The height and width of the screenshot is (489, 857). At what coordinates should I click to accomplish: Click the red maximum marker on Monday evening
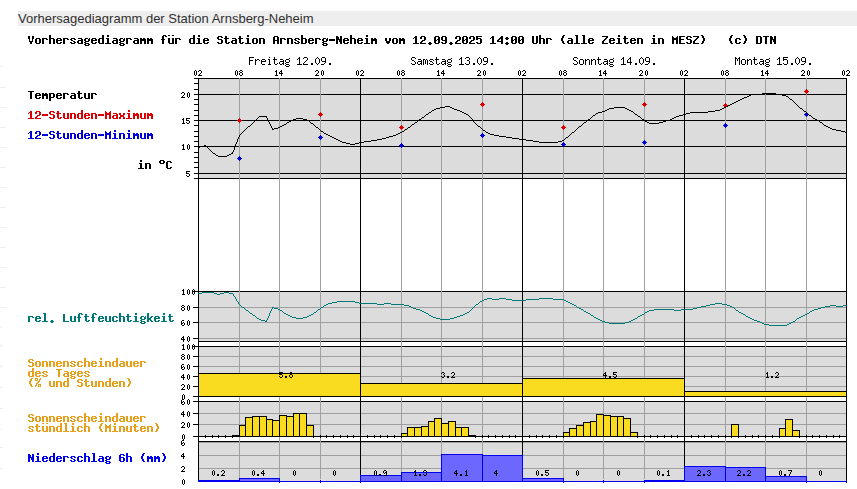point(806,92)
